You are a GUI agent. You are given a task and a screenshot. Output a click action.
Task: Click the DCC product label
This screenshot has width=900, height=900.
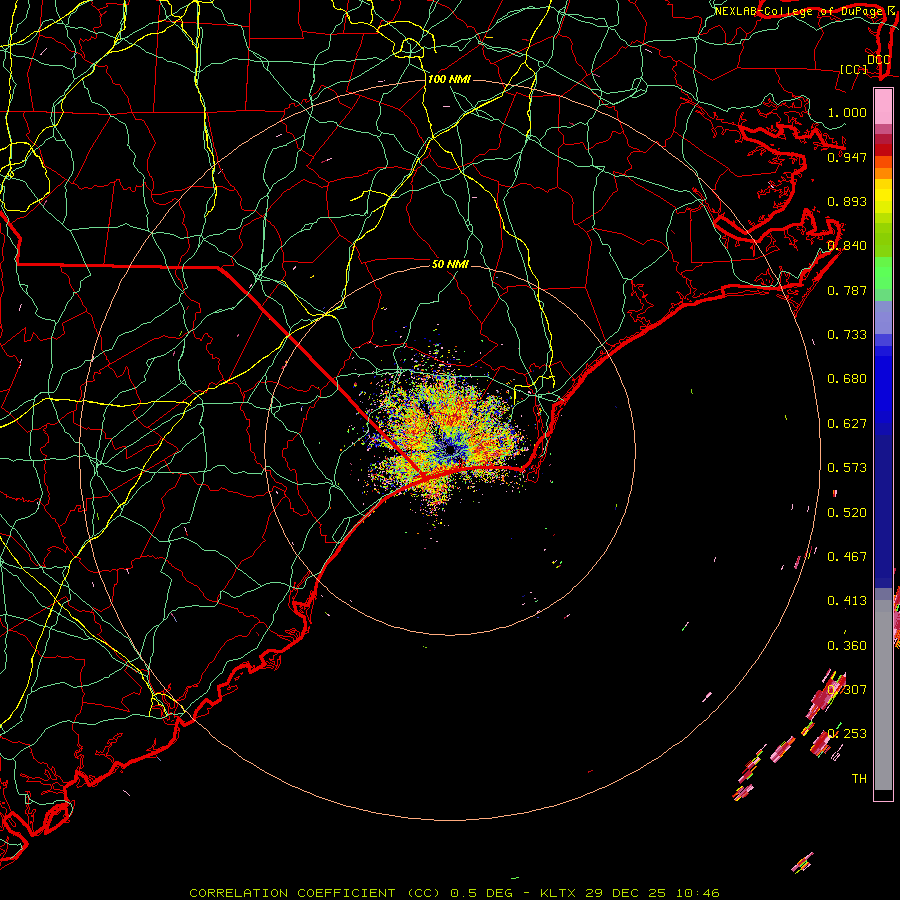pos(879,59)
